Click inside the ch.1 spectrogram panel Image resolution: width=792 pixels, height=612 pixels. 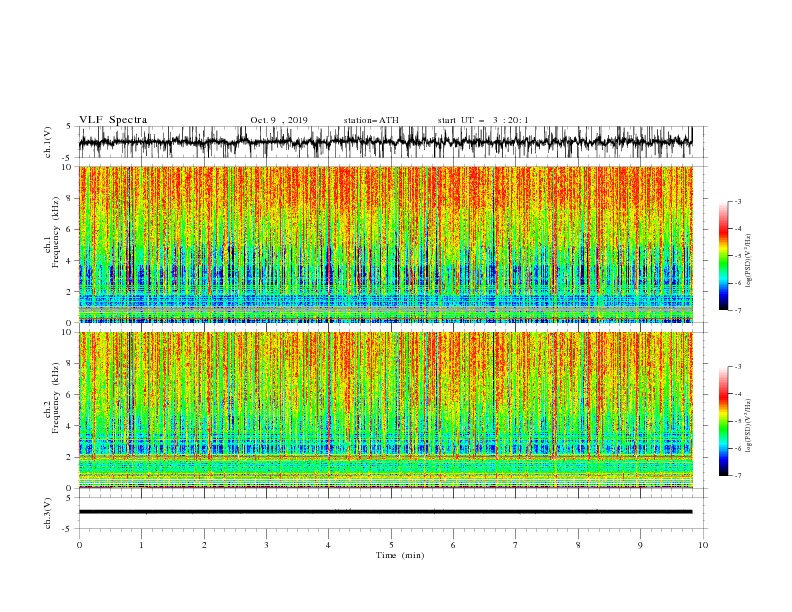click(x=385, y=244)
